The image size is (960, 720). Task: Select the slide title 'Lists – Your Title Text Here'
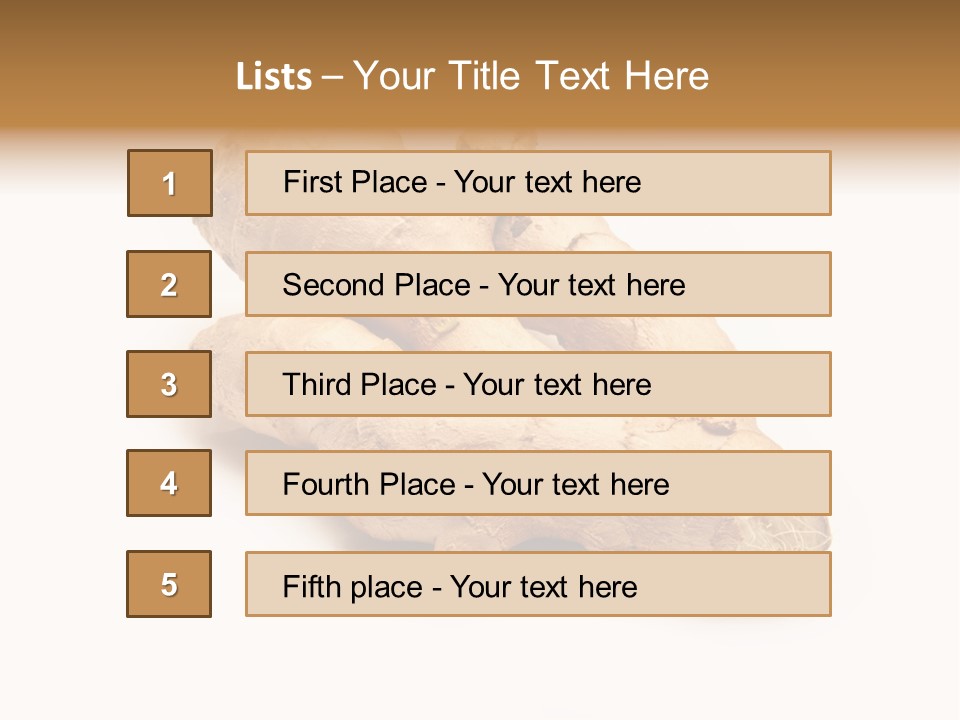472,76
